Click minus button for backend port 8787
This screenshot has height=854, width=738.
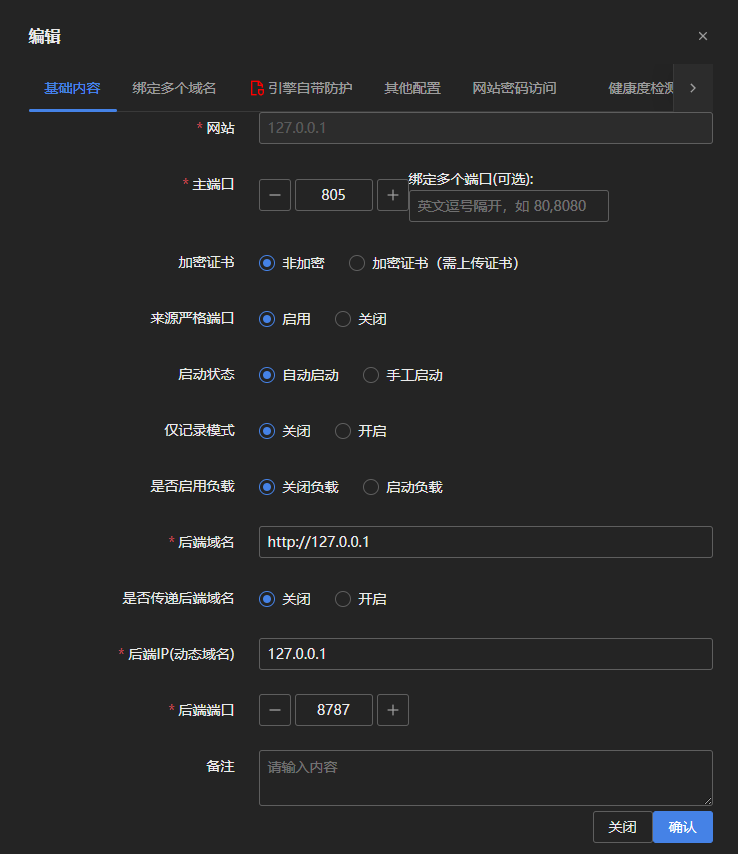point(275,710)
